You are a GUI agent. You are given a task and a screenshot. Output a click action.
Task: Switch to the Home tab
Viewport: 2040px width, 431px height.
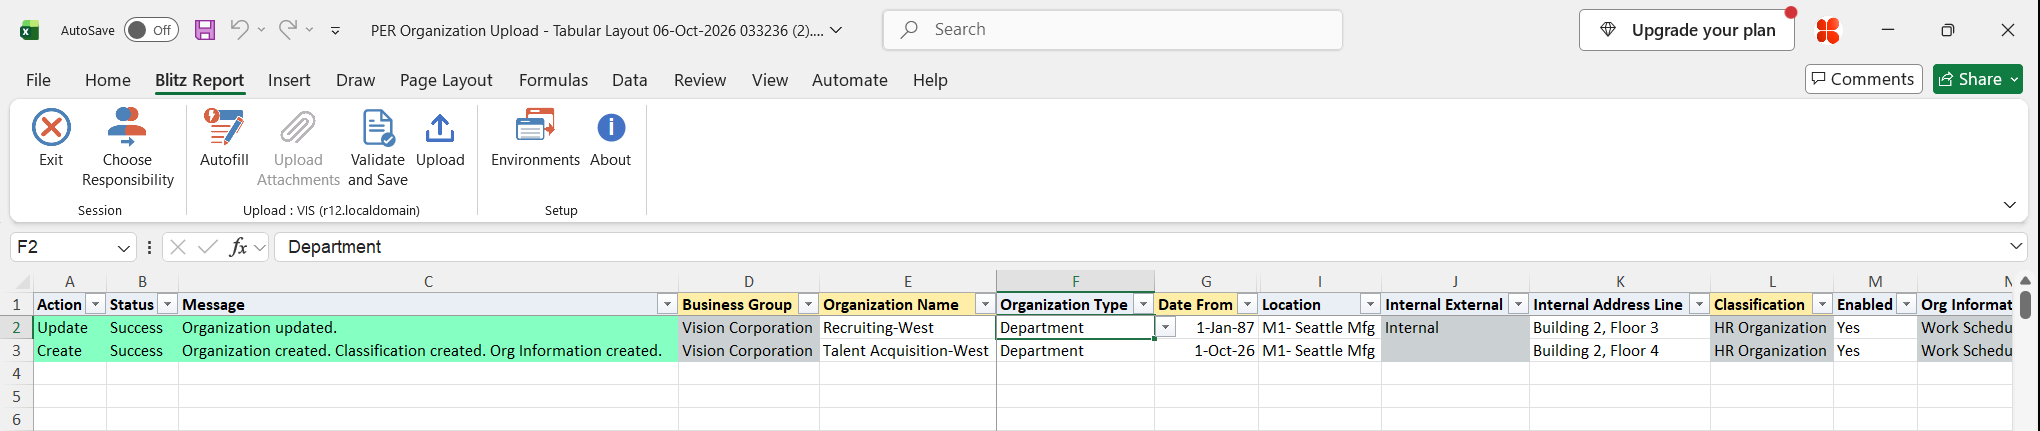108,80
